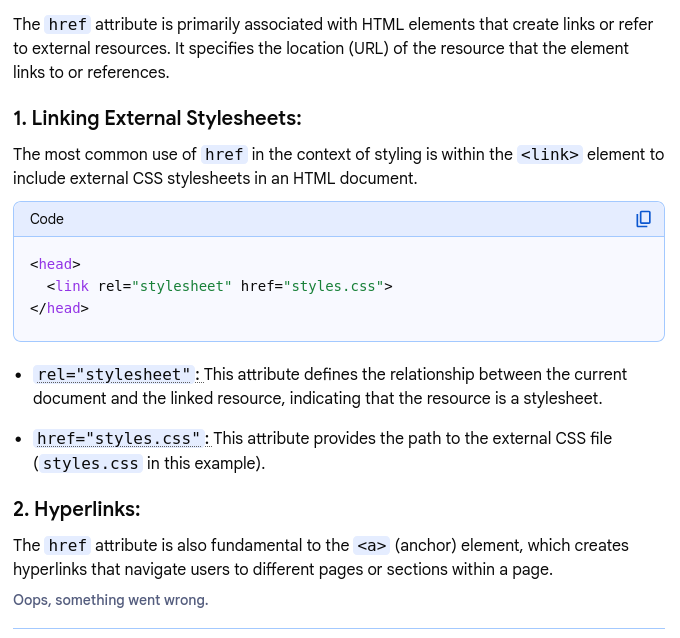Click the word "(anchor)" in the Hyperlinks paragraph
Image resolution: width=680 pixels, height=638 pixels.
(x=427, y=545)
